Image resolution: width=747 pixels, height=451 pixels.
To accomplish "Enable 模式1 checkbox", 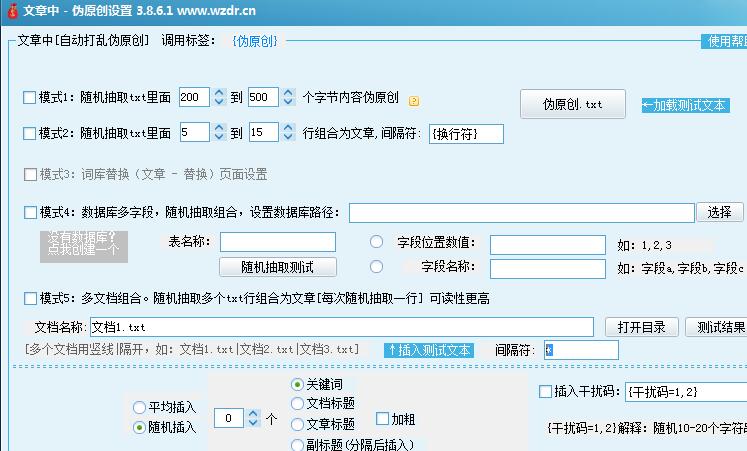I will (x=30, y=98).
